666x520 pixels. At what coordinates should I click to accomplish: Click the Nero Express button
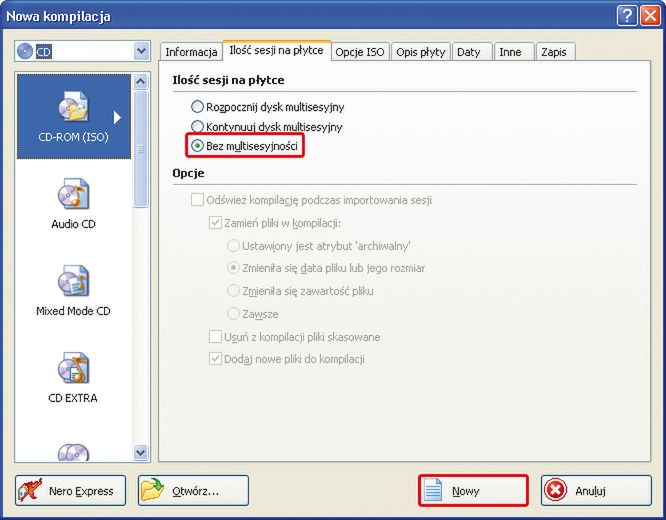point(71,491)
